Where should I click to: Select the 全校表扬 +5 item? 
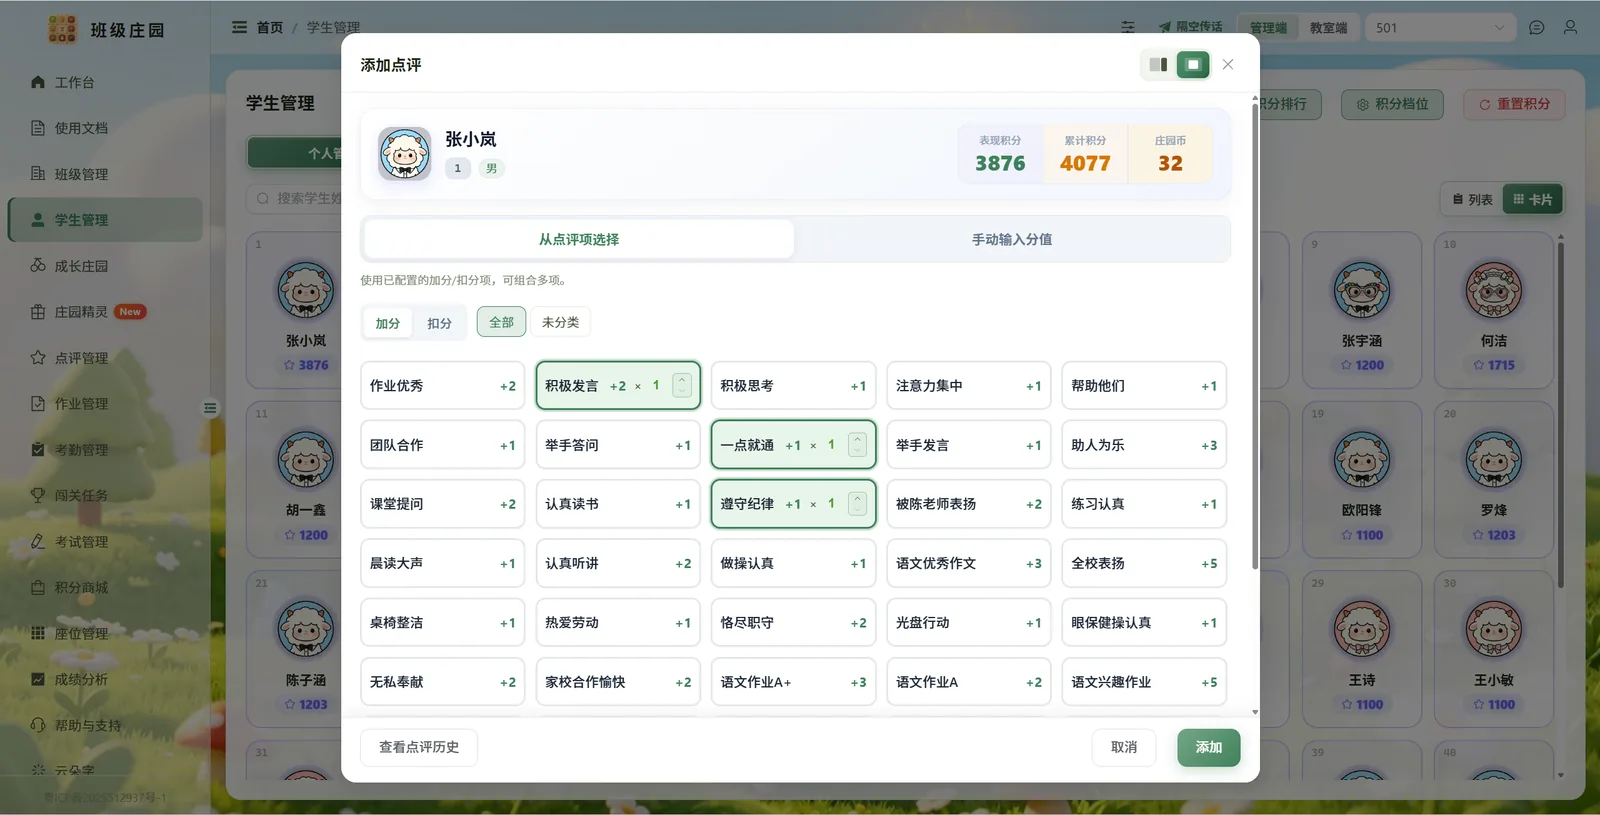pos(1144,563)
